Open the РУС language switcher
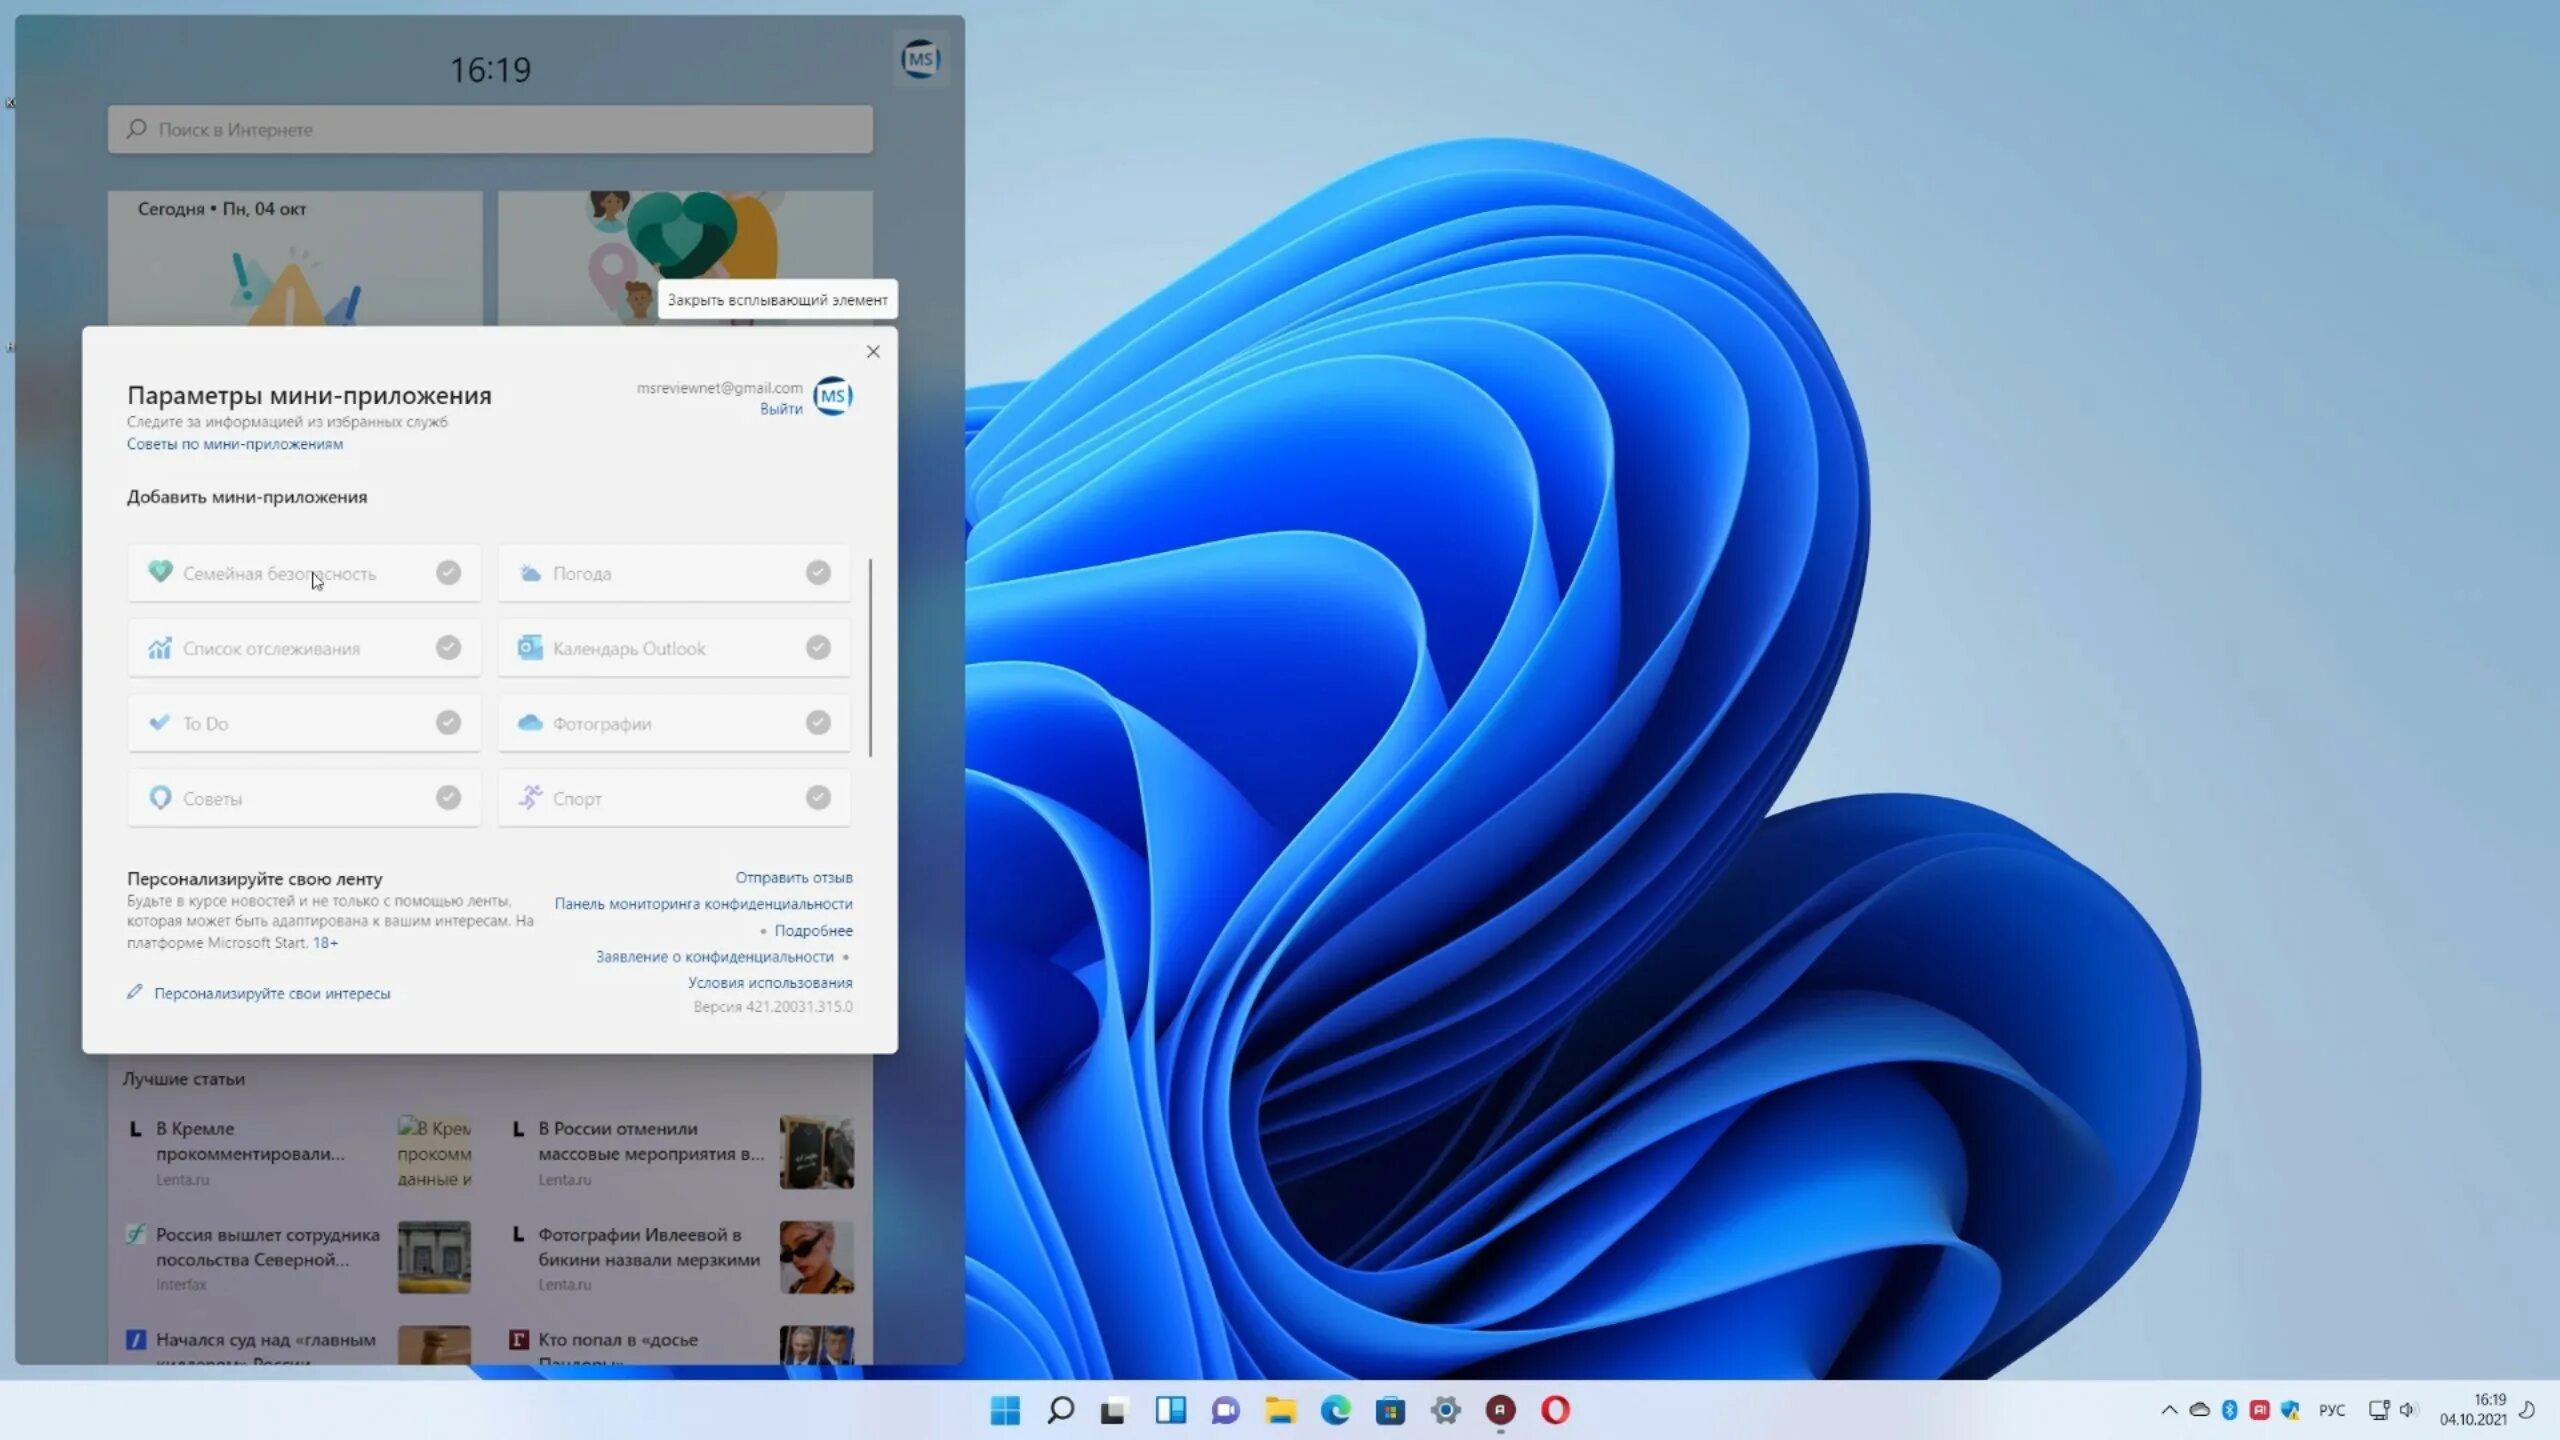This screenshot has height=1440, width=2560. (x=2334, y=1410)
